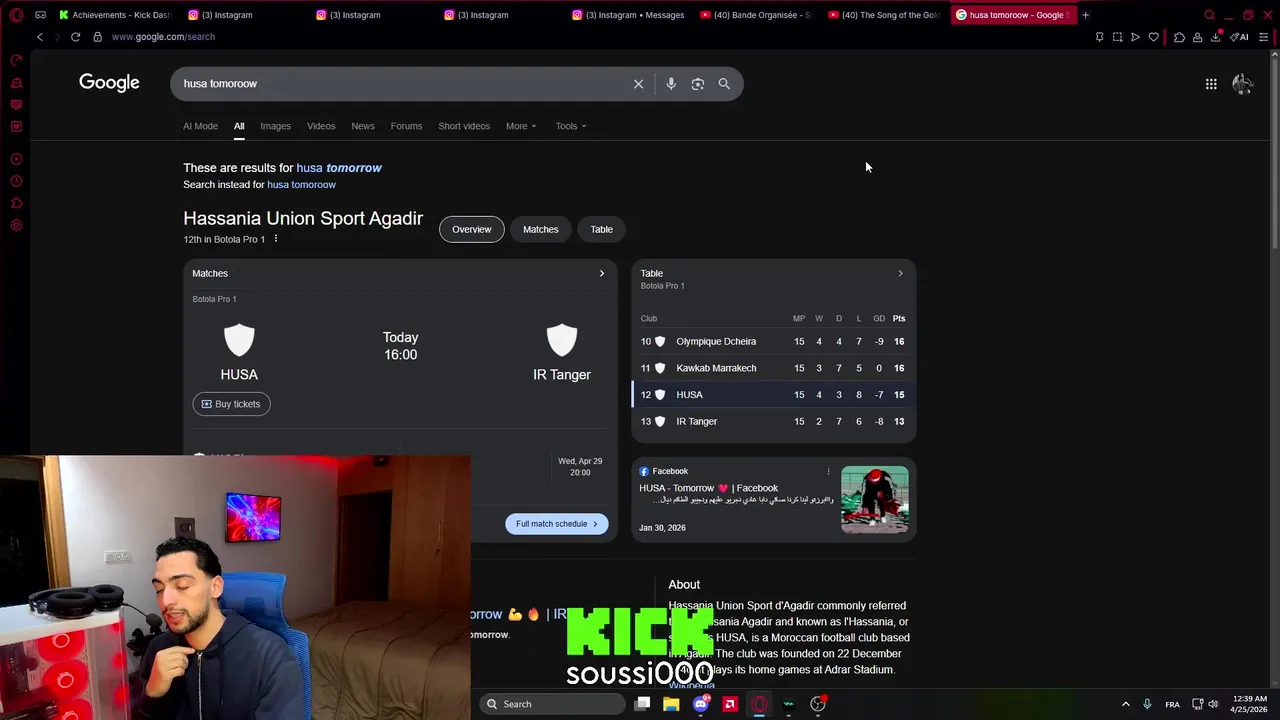Open HUSA - Tomorrow Facebook result

click(709, 488)
